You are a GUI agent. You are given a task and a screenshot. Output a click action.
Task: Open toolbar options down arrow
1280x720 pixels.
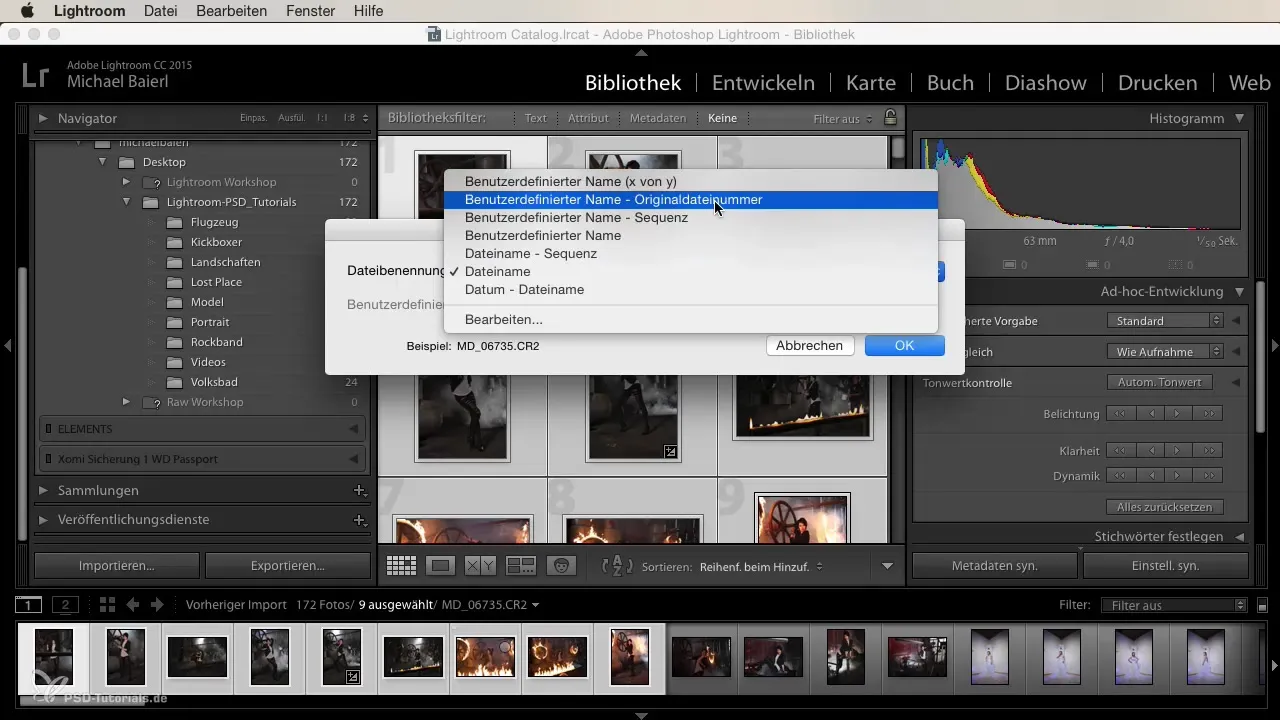tap(887, 566)
